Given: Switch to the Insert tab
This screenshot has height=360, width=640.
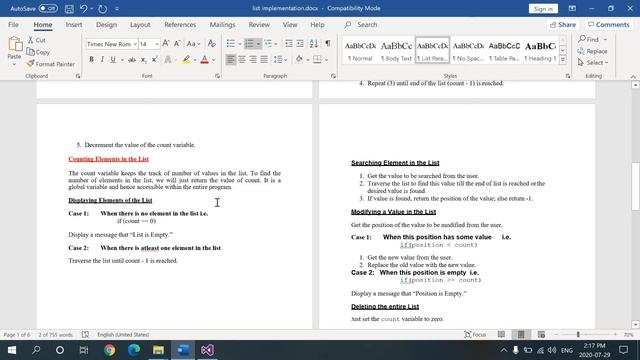Looking at the screenshot, I should click(x=74, y=24).
